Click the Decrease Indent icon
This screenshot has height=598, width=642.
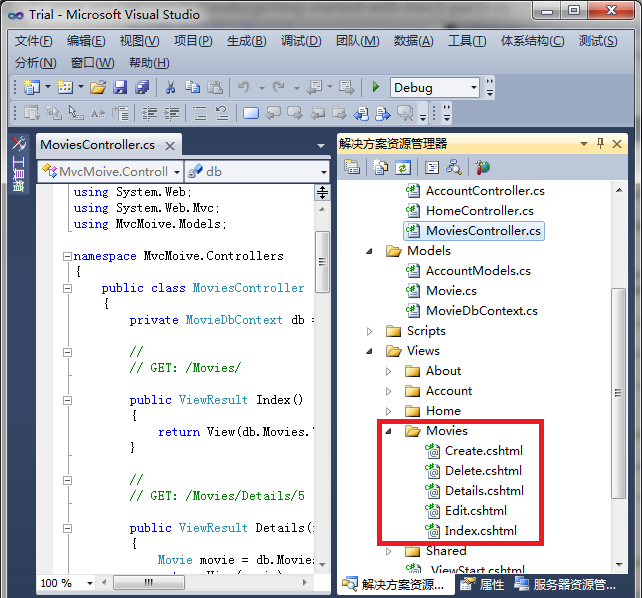click(x=149, y=113)
